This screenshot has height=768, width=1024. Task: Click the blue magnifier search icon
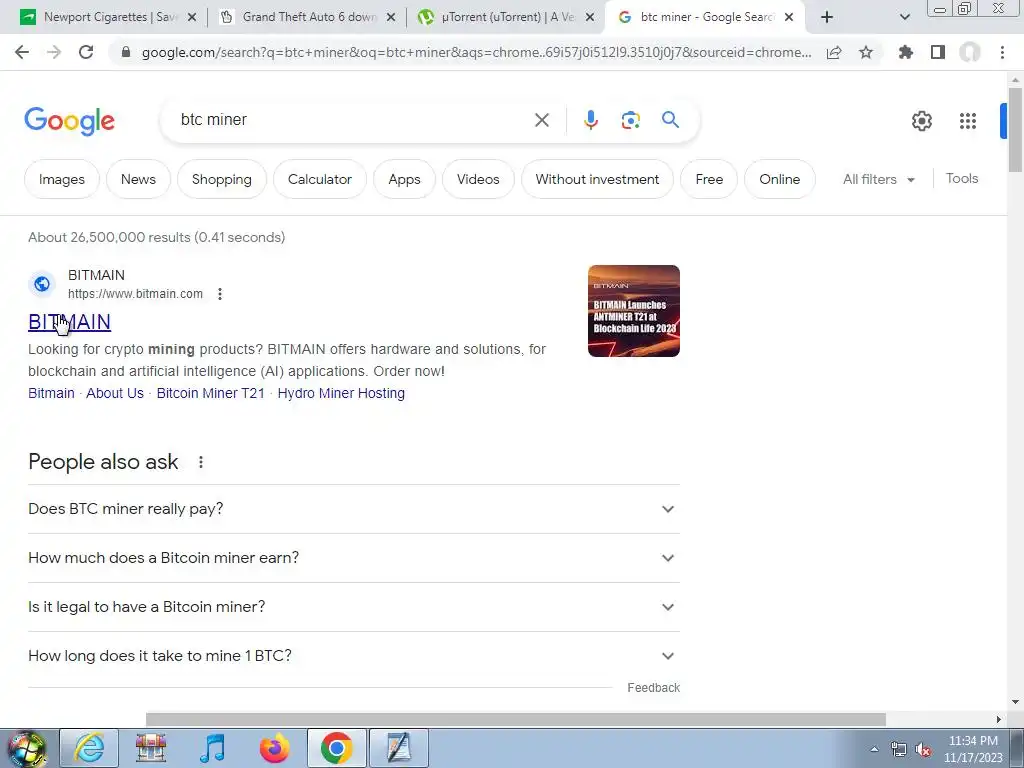click(x=670, y=120)
